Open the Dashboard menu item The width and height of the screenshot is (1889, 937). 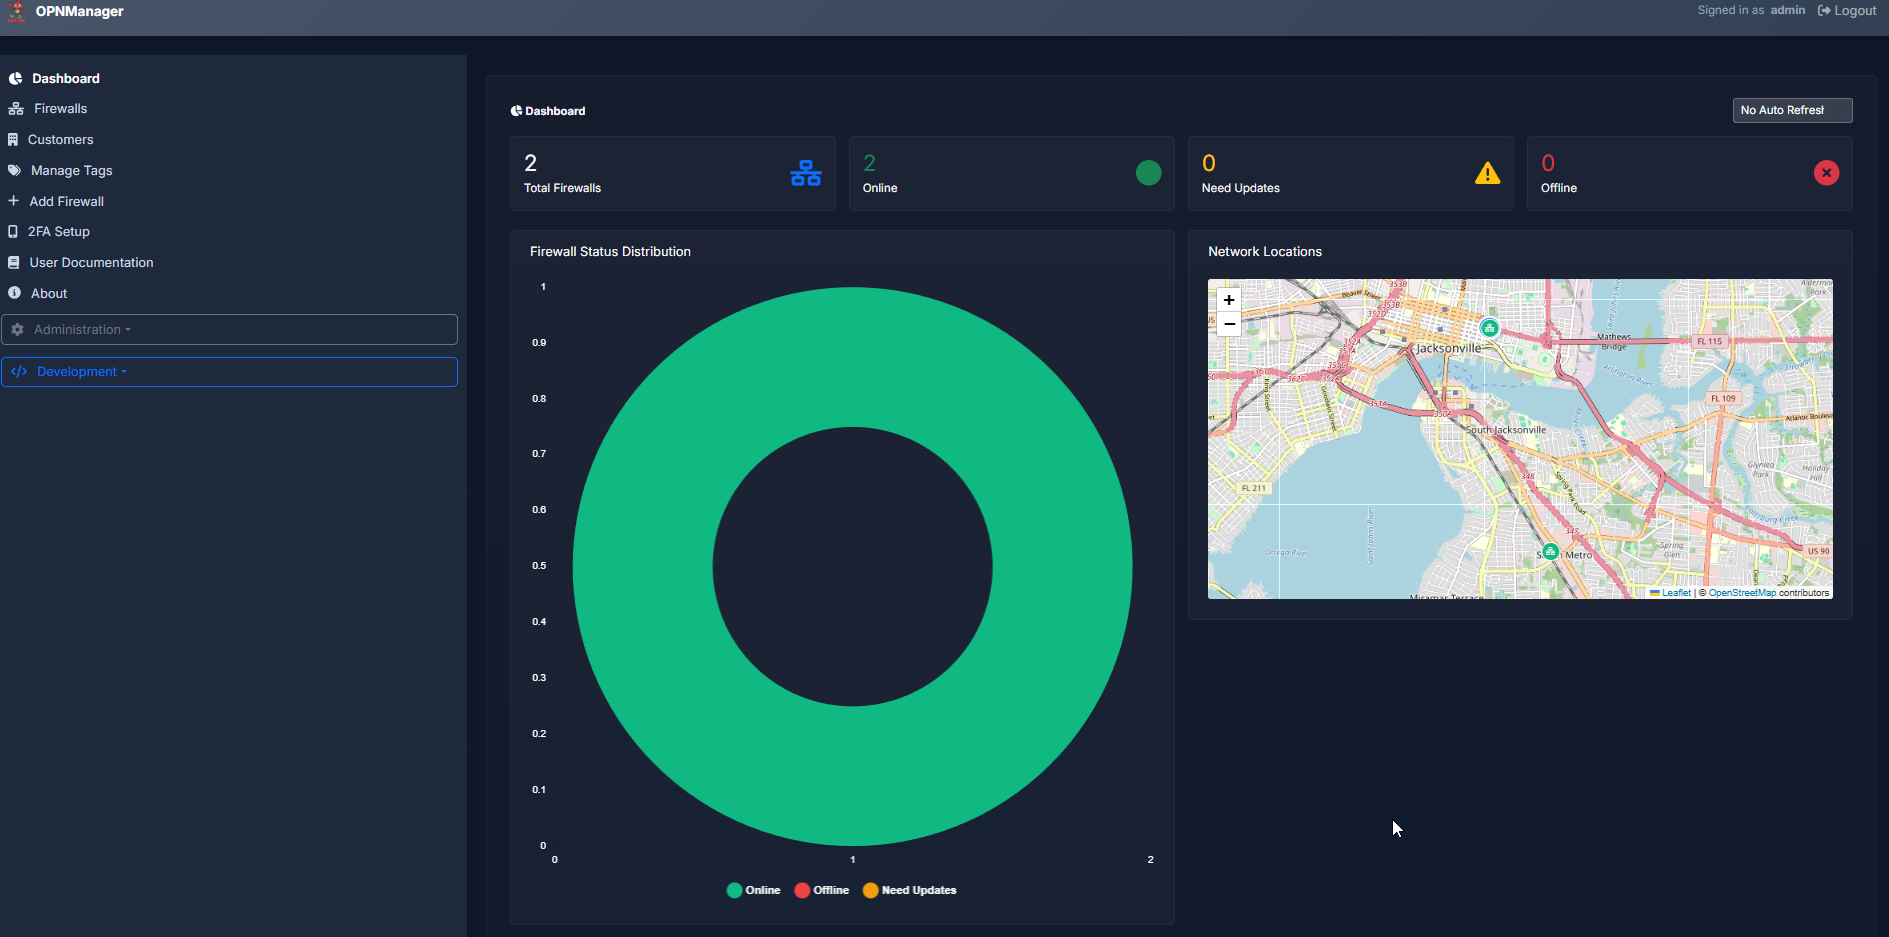coord(65,78)
